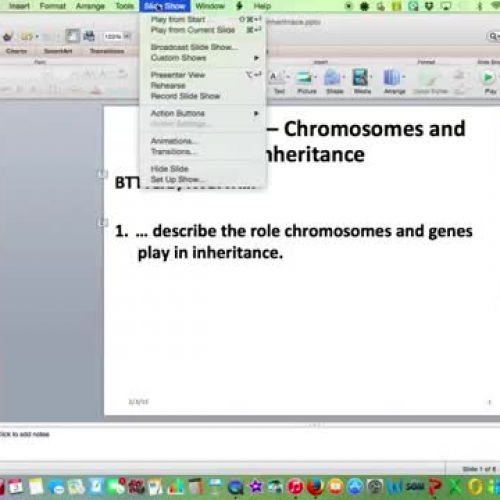Open System Preferences from the Dock
Image resolution: width=500 pixels, height=500 pixels.
point(375,487)
